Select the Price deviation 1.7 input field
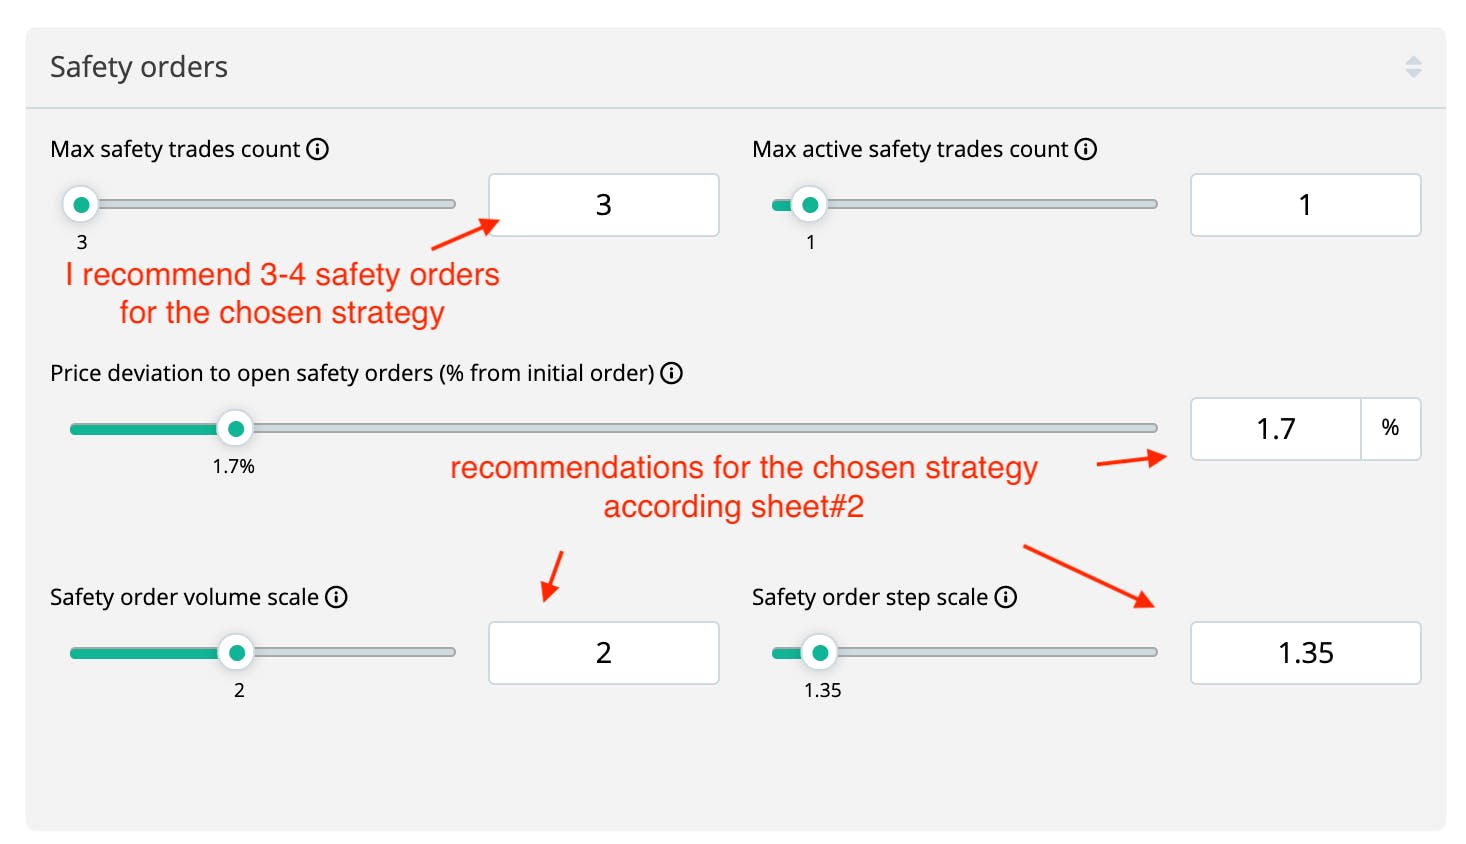 coord(1275,429)
